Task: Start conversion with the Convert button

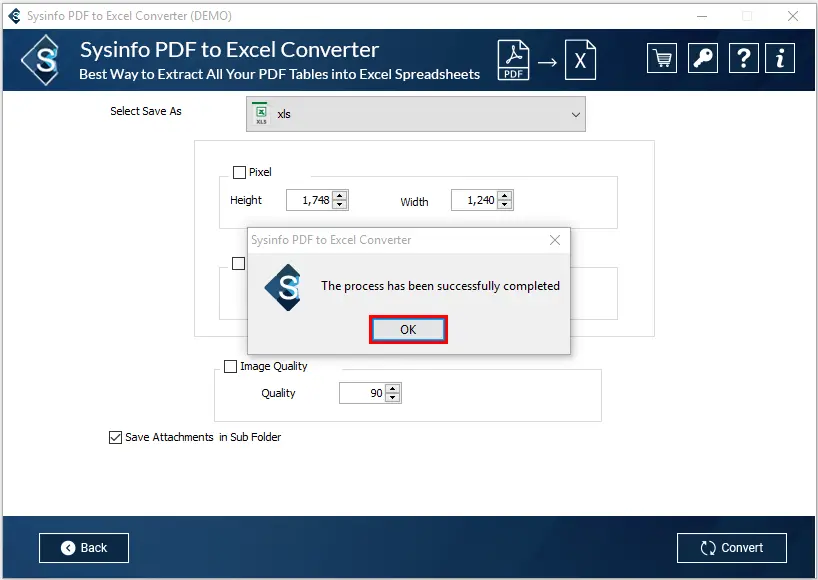Action: (x=731, y=548)
